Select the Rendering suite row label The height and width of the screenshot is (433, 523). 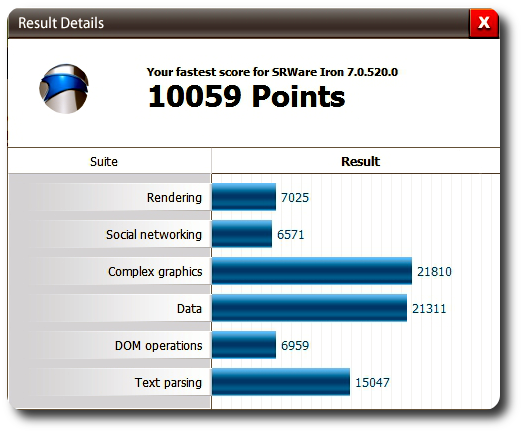pos(174,197)
